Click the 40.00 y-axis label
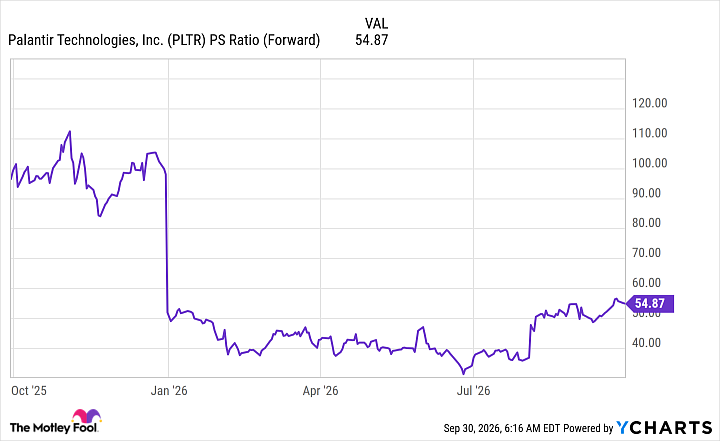 click(646, 343)
